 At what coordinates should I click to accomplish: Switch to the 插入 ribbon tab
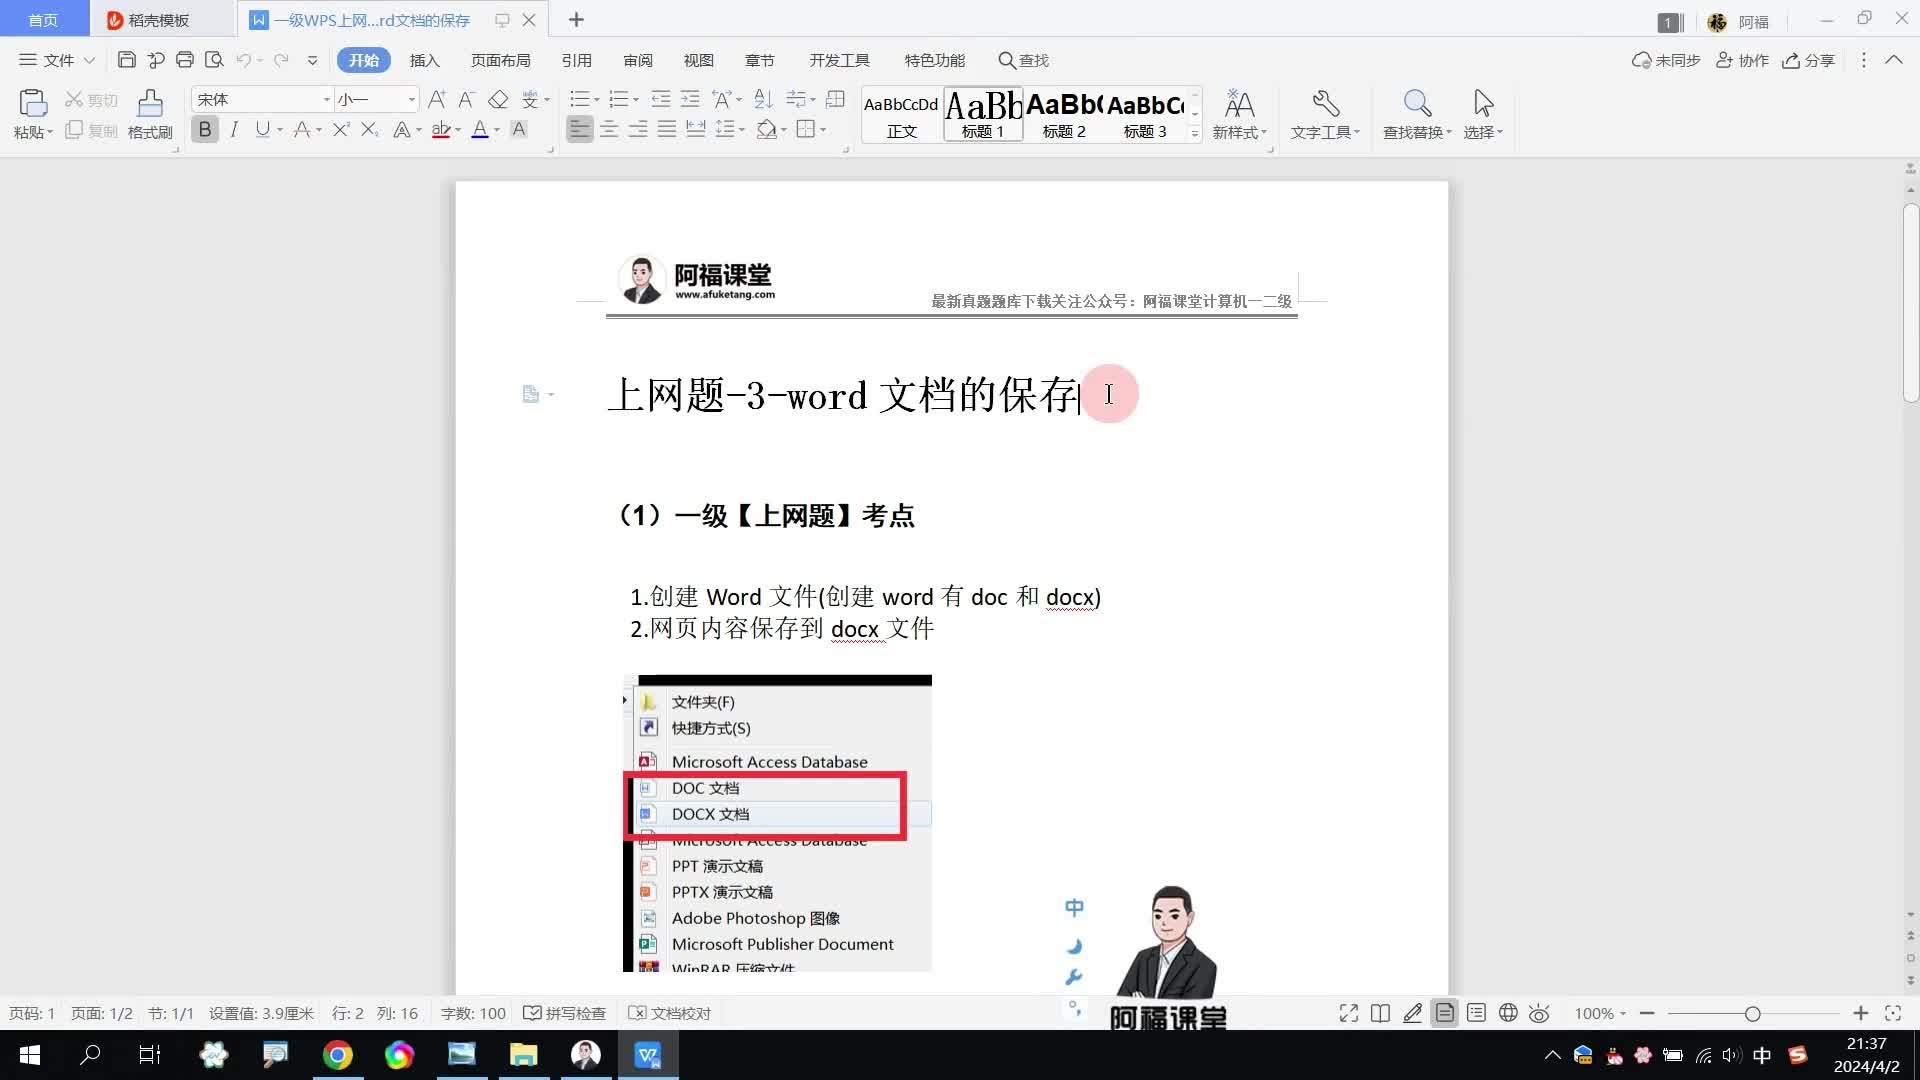[x=424, y=60]
